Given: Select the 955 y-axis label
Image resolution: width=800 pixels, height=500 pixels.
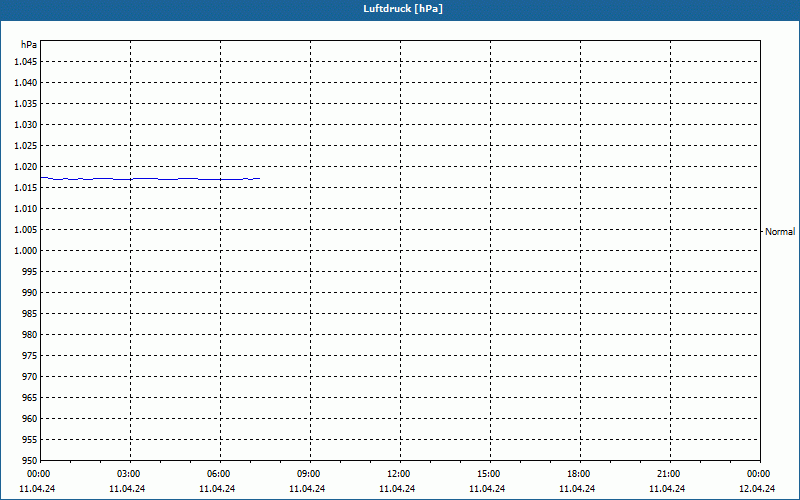Looking at the screenshot, I should click(x=30, y=439).
